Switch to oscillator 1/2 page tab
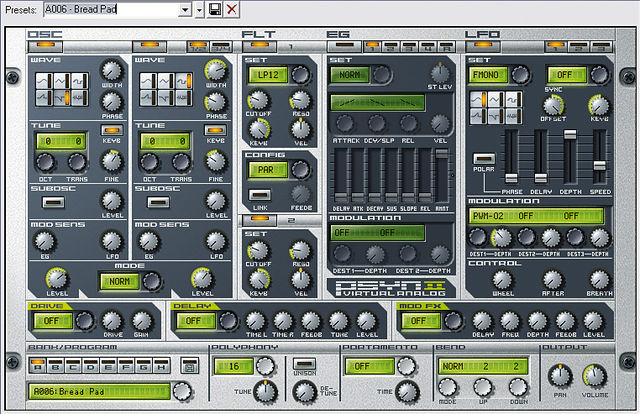This screenshot has height=414, width=640. 198,46
